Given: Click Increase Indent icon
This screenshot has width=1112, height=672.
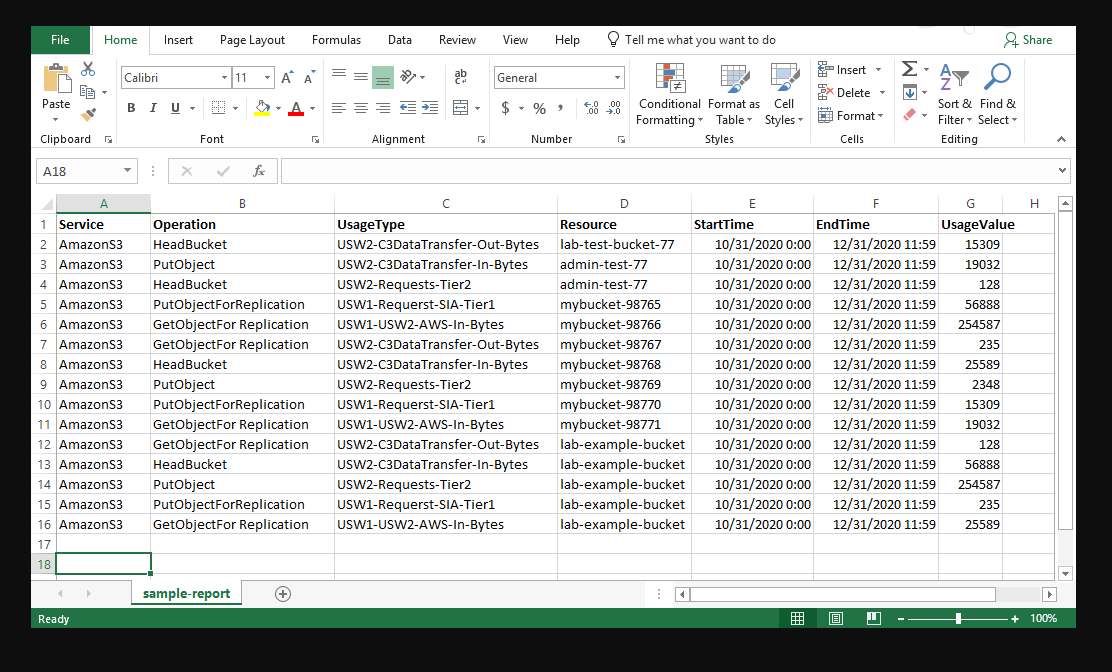Looking at the screenshot, I should [x=430, y=108].
